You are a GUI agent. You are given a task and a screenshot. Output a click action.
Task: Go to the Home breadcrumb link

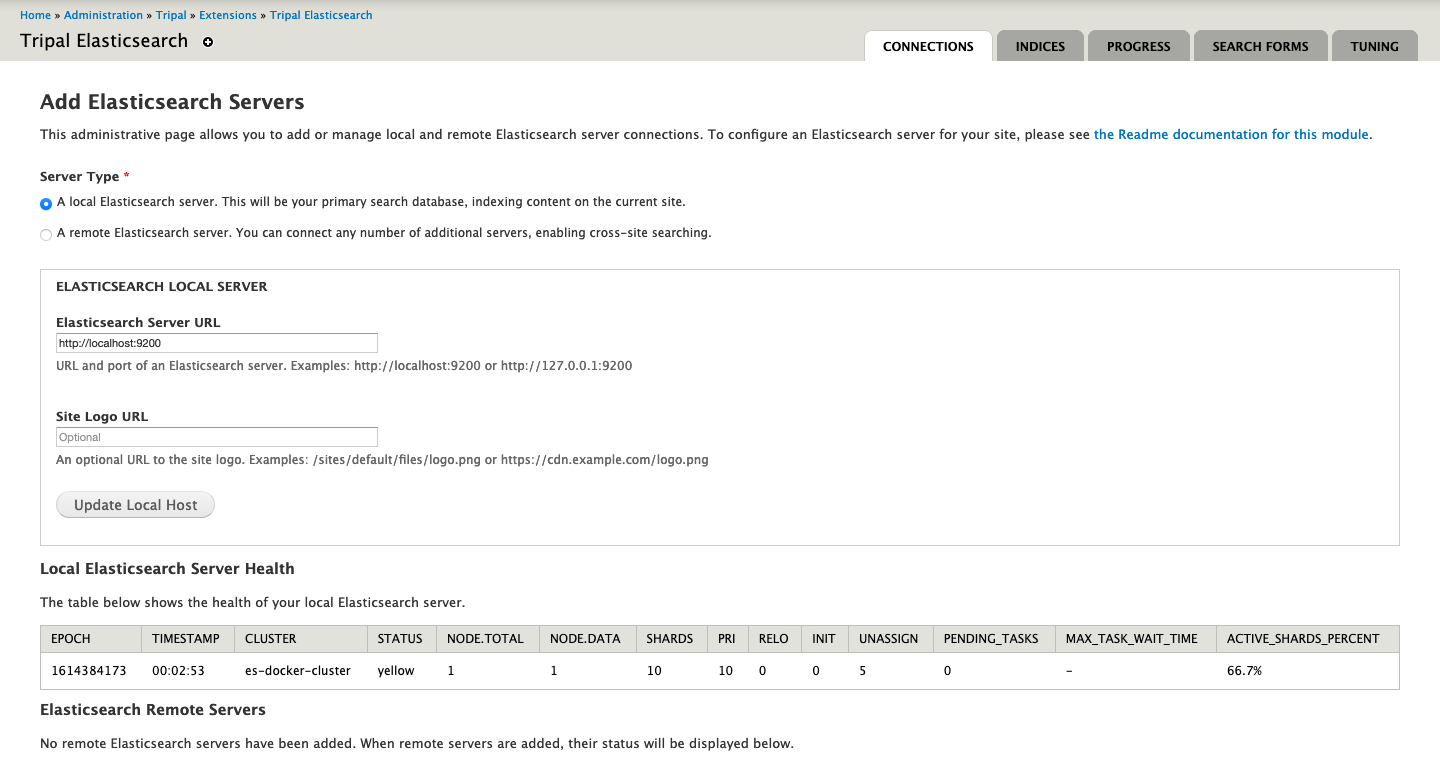35,15
